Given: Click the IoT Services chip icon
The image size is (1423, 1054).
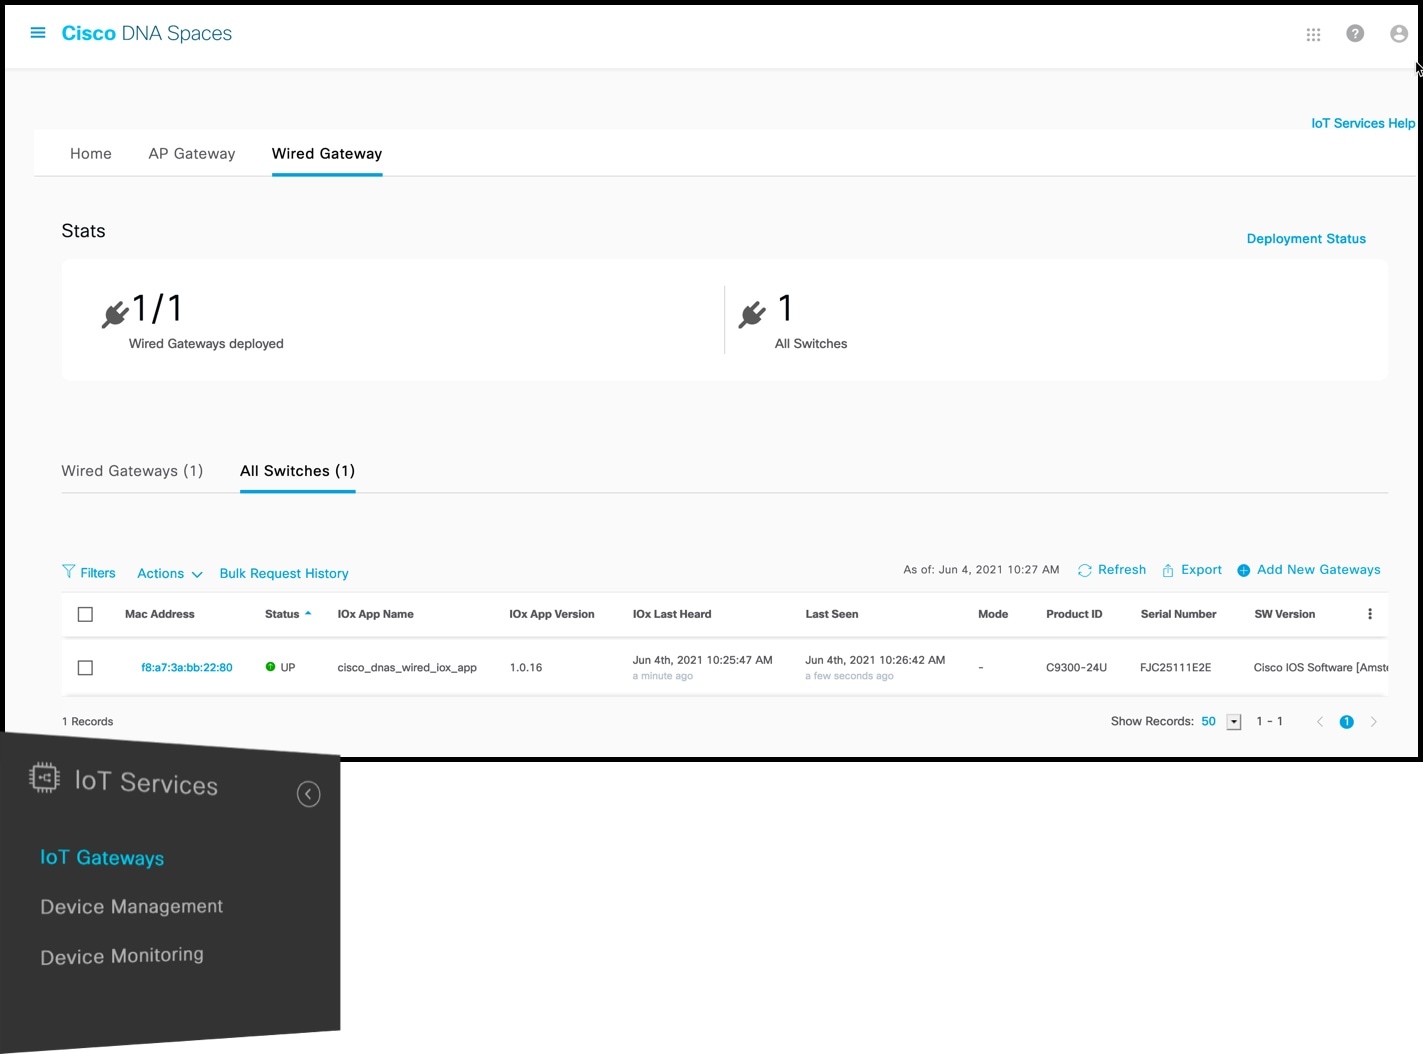Looking at the screenshot, I should [44, 777].
